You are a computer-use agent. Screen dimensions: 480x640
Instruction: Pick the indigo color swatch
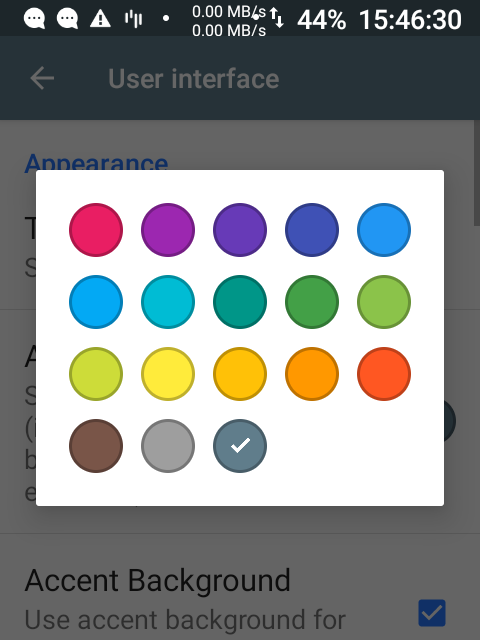[x=312, y=230]
